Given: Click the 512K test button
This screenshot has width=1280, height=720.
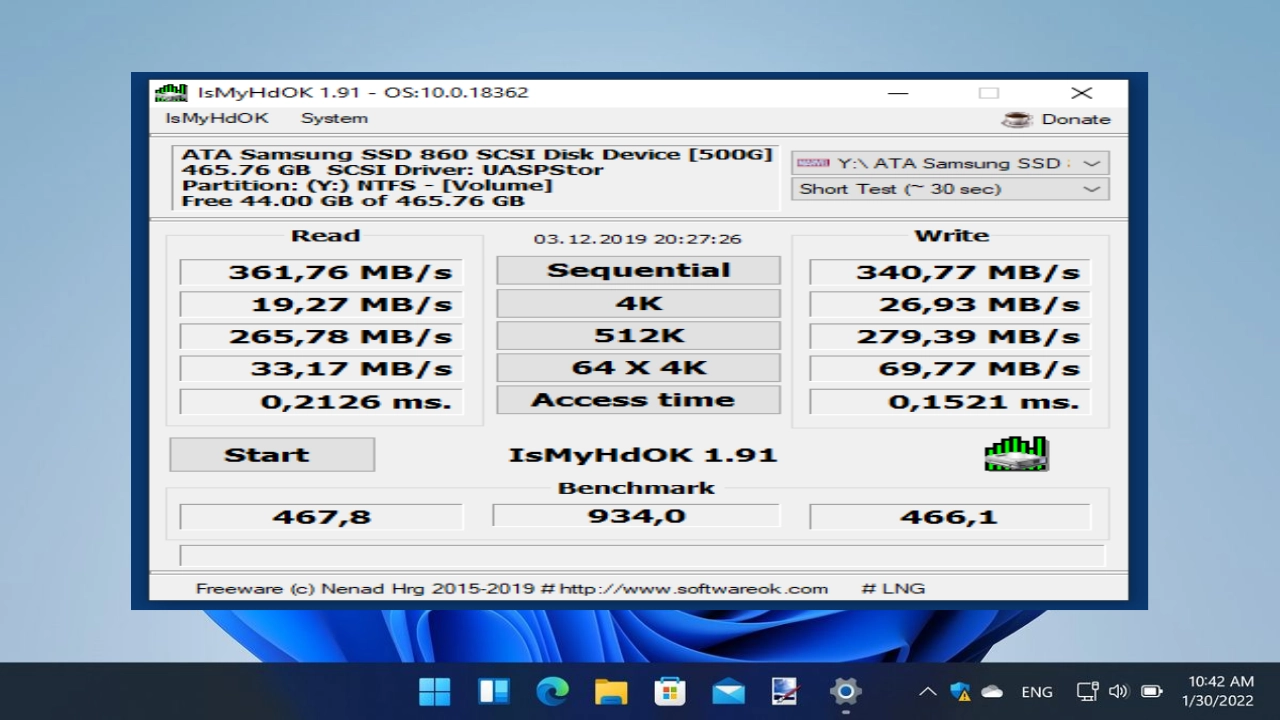Looking at the screenshot, I should (x=638, y=335).
